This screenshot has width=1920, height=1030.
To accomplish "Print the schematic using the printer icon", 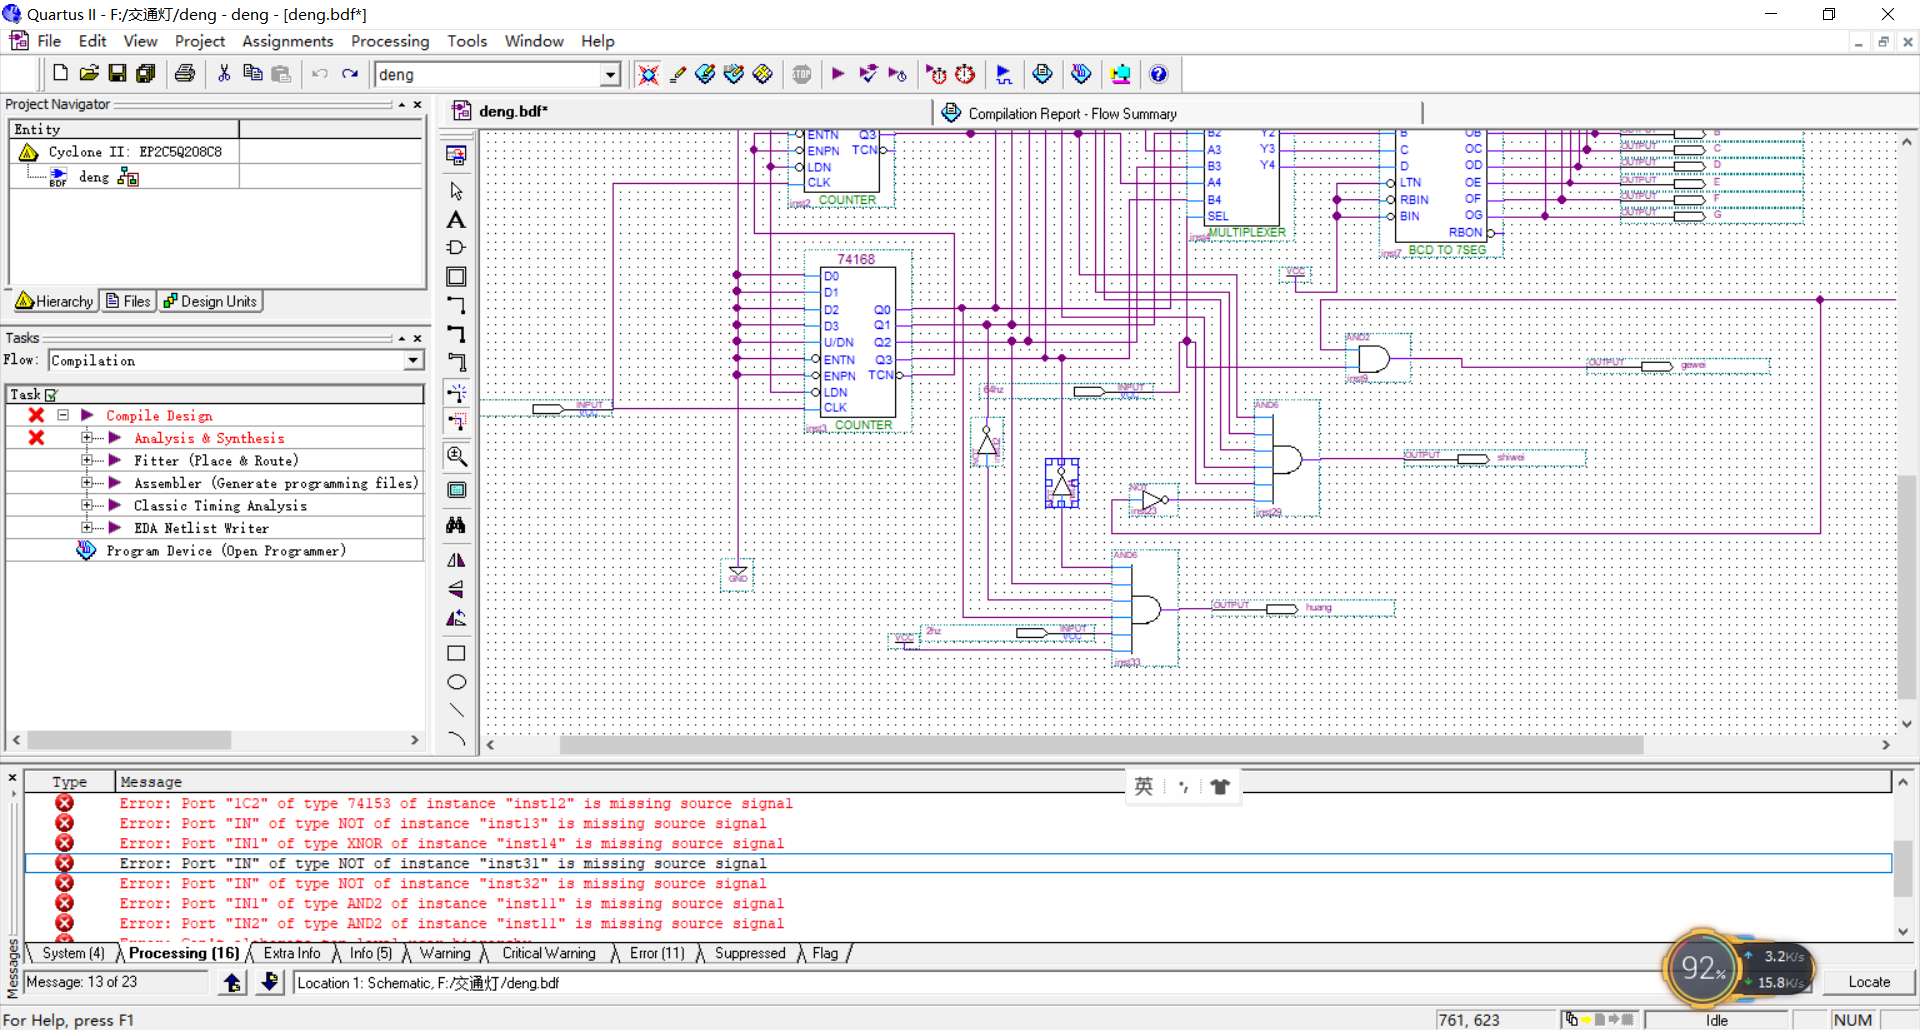I will click(x=185, y=73).
